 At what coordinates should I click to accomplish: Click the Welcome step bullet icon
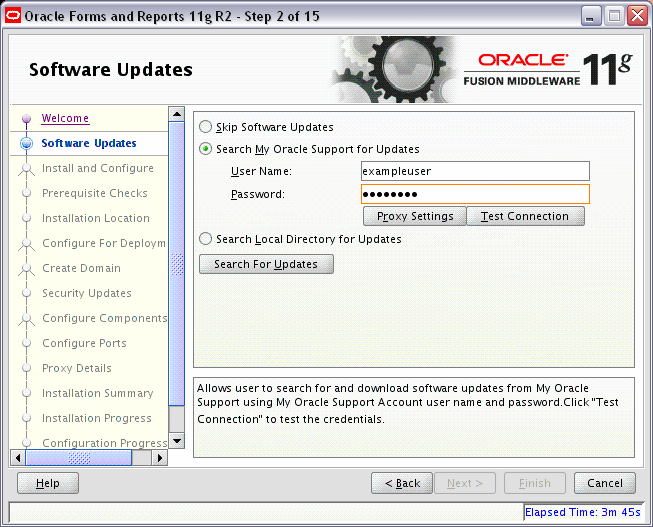tap(27, 119)
